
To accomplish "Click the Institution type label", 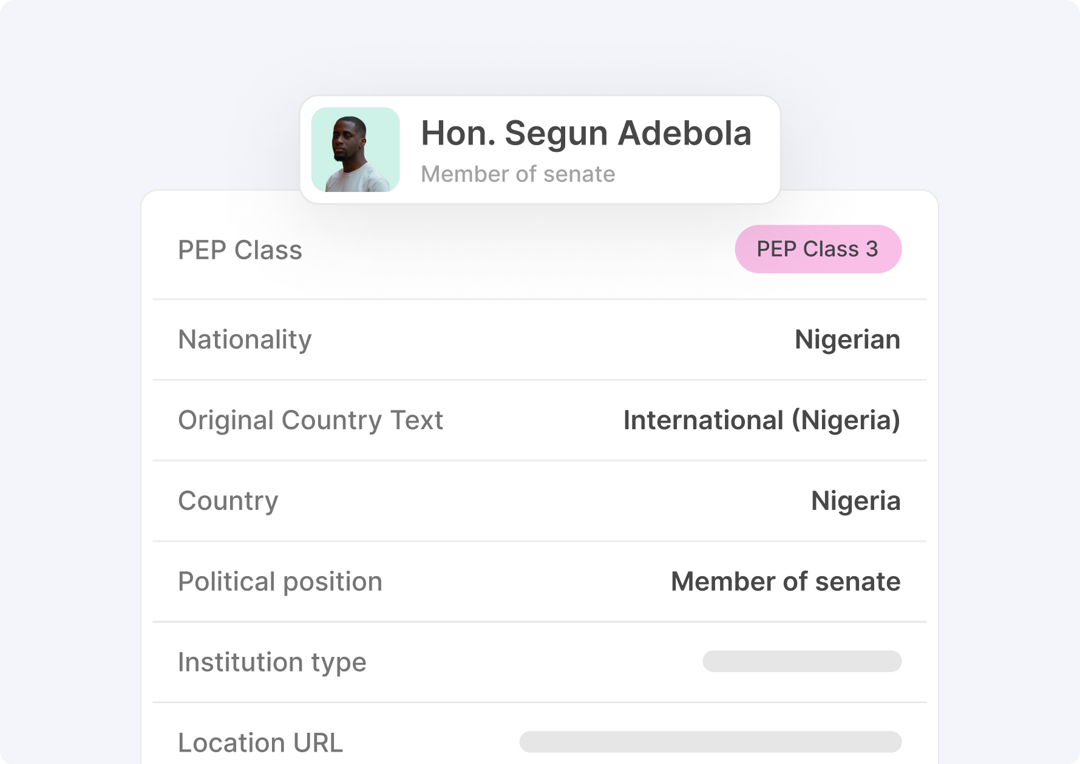I will point(272,662).
